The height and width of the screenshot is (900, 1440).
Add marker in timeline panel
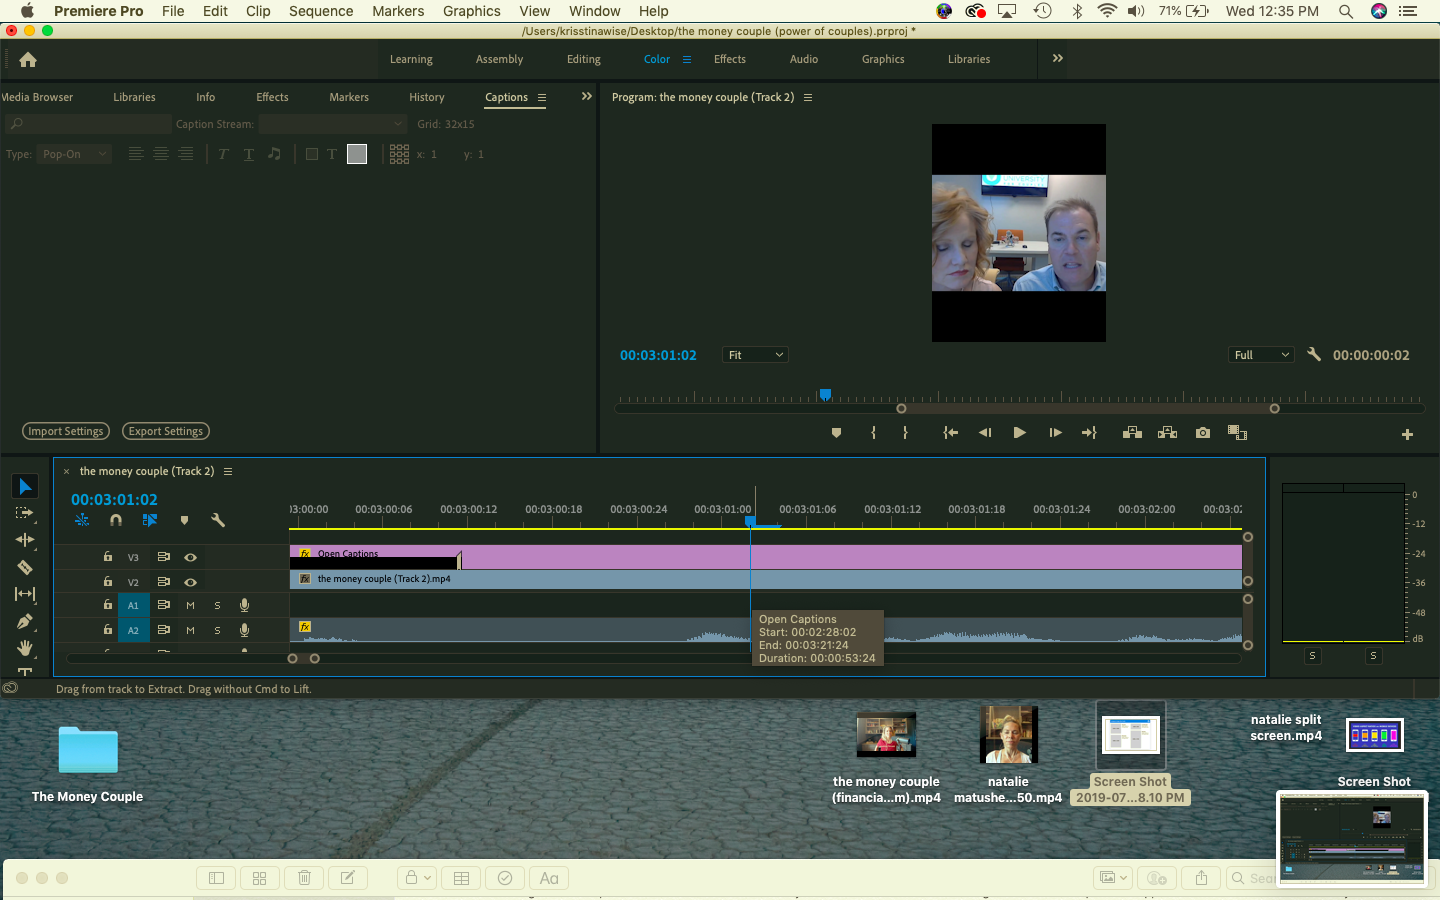(184, 520)
